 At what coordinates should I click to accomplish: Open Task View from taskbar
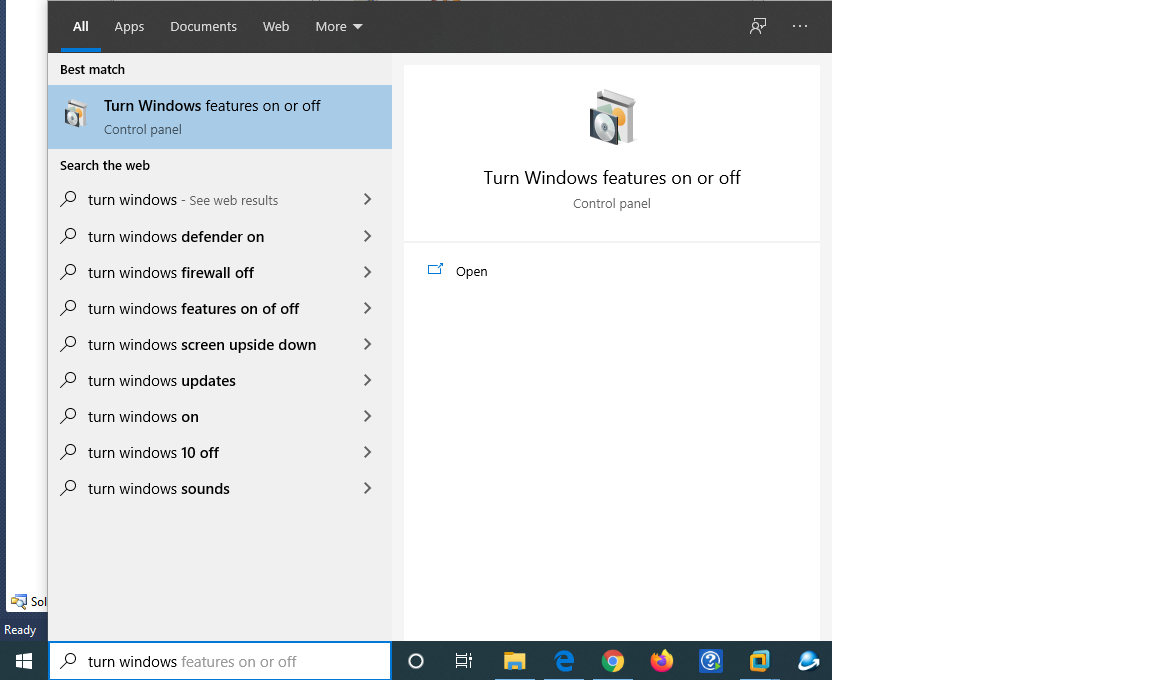[x=464, y=661]
